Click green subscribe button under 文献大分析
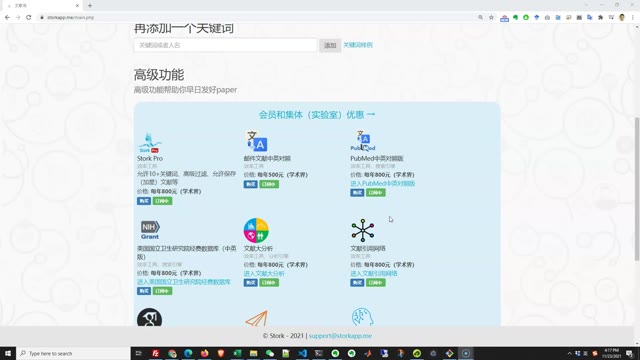Image resolution: width=640 pixels, height=360 pixels. 269,282
